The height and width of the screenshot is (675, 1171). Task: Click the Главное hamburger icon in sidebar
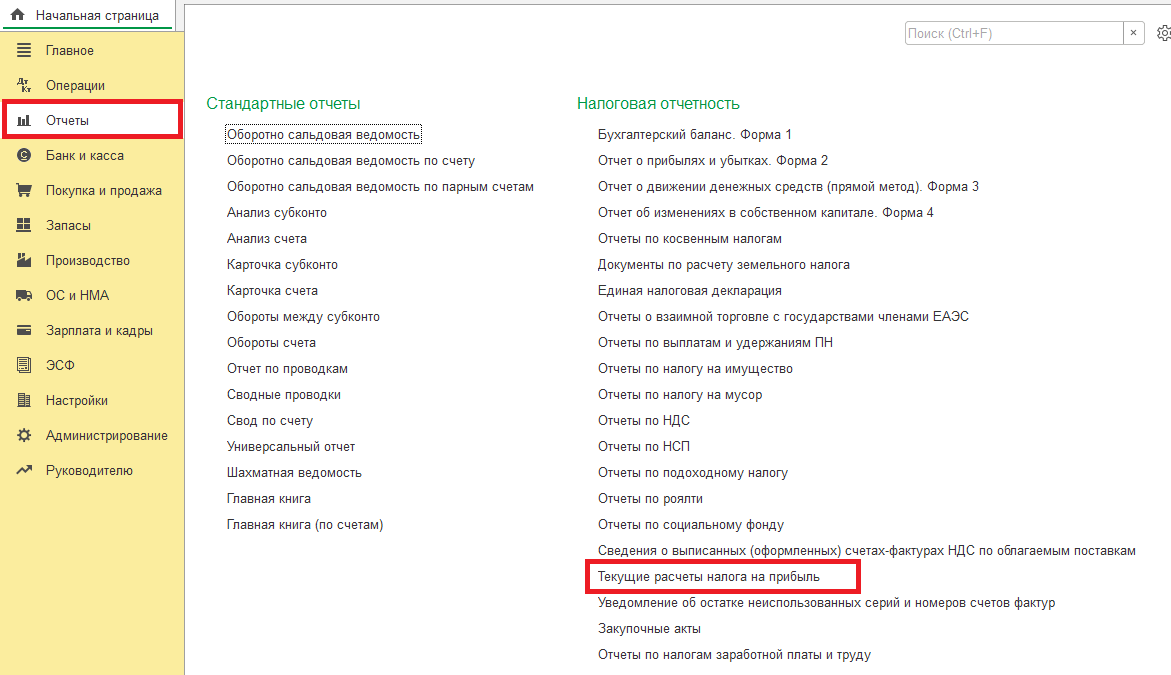[24, 51]
